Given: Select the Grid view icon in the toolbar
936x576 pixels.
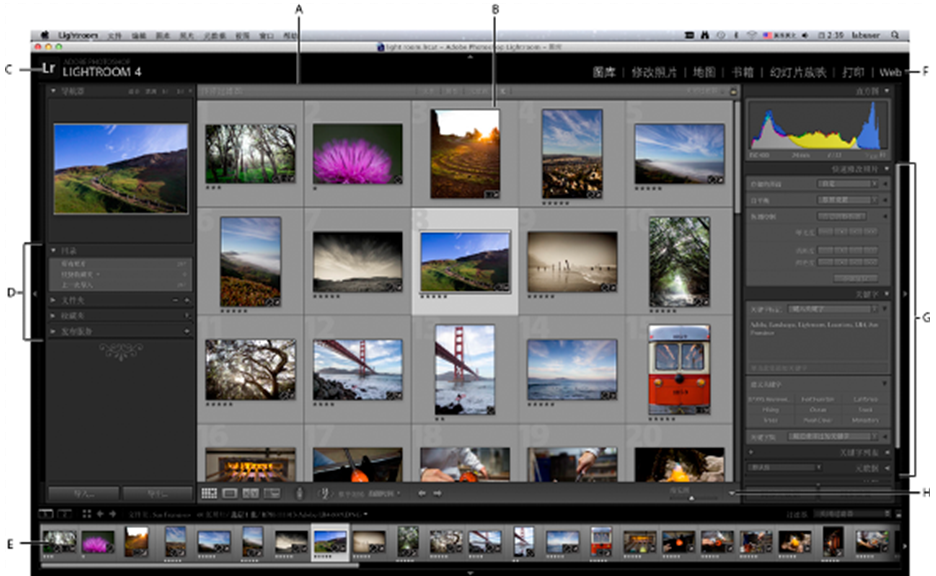Looking at the screenshot, I should [209, 493].
